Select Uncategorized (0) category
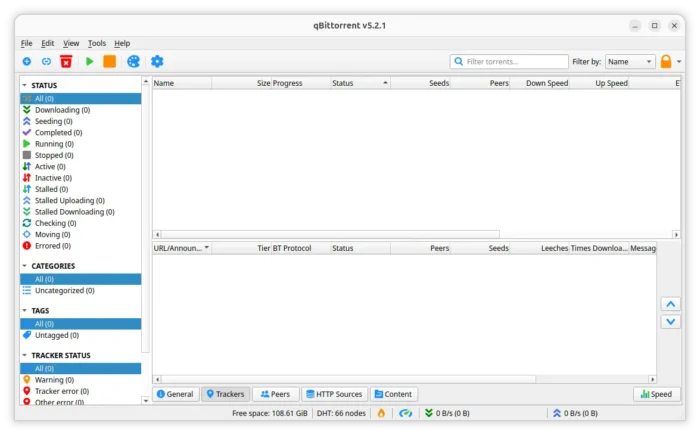The width and height of the screenshot is (700, 435). pyautogui.click(x=81, y=290)
